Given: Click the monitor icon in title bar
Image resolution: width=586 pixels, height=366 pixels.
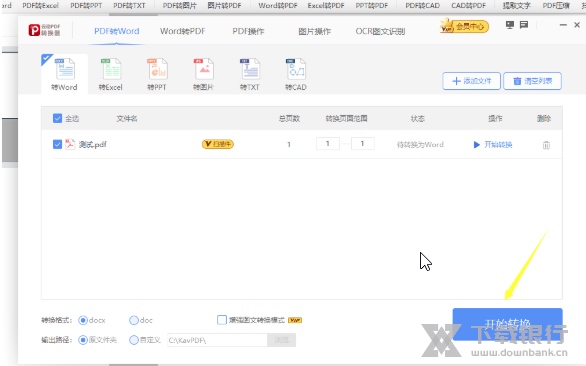Looking at the screenshot, I should coord(510,25).
